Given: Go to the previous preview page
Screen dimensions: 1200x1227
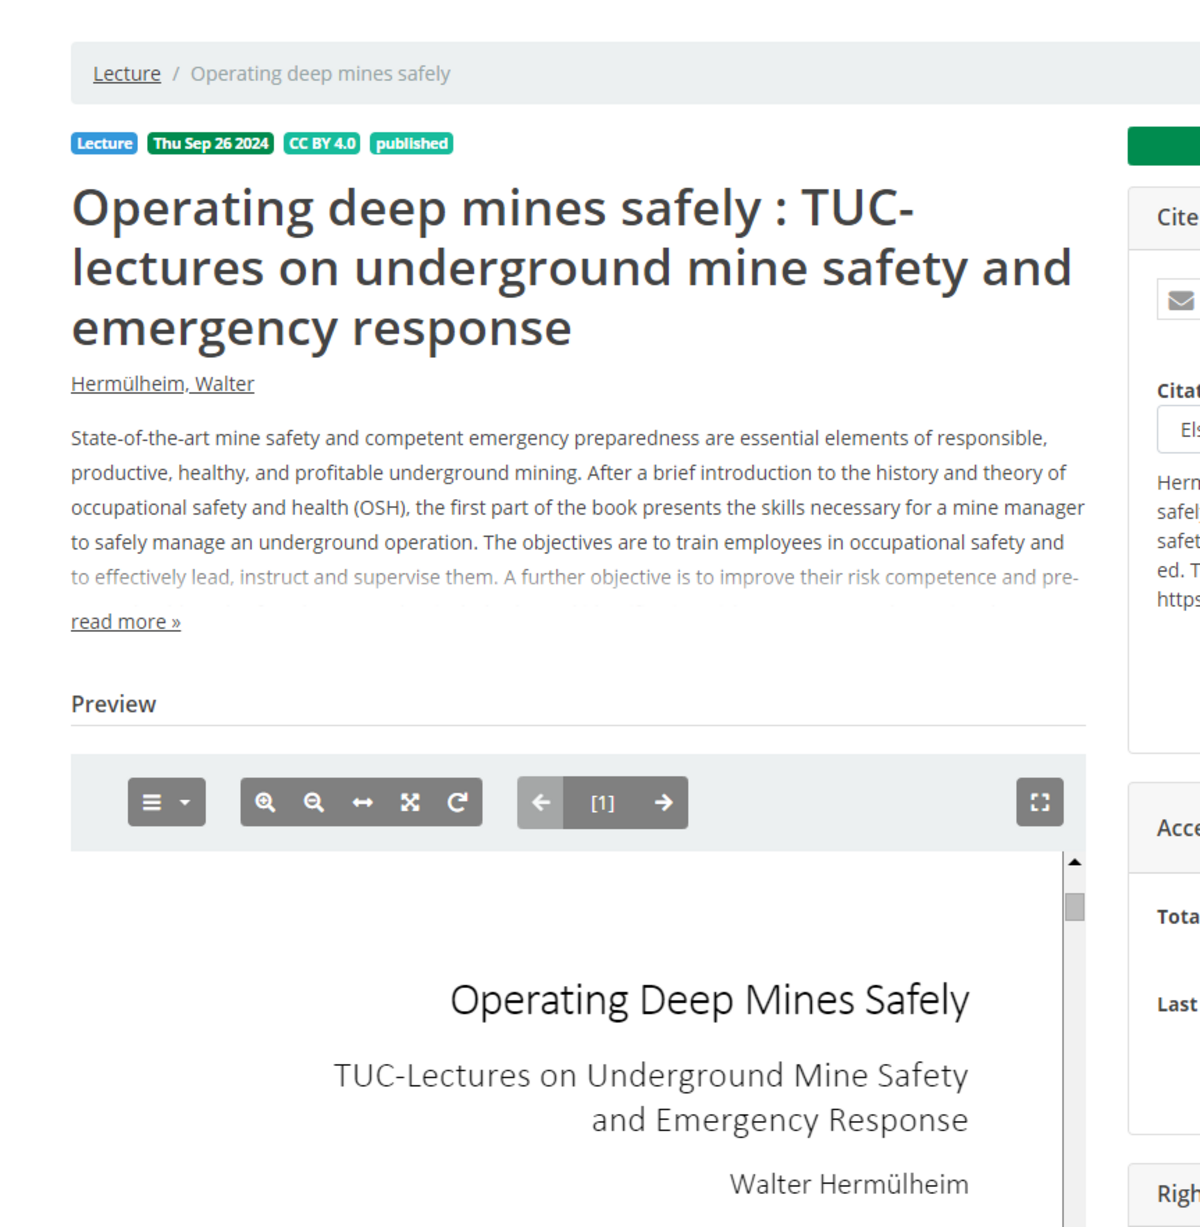Looking at the screenshot, I should pyautogui.click(x=541, y=802).
